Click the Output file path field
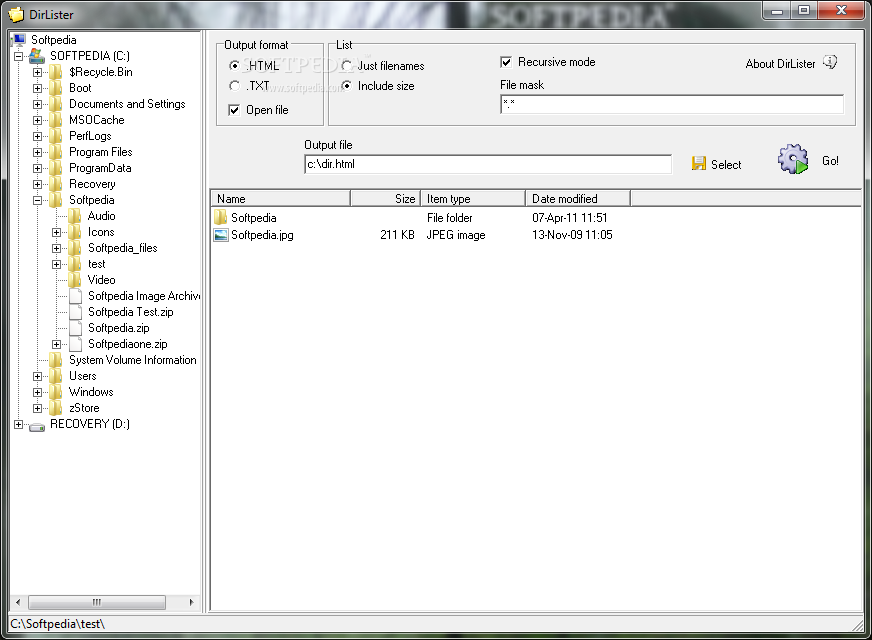 pos(488,165)
